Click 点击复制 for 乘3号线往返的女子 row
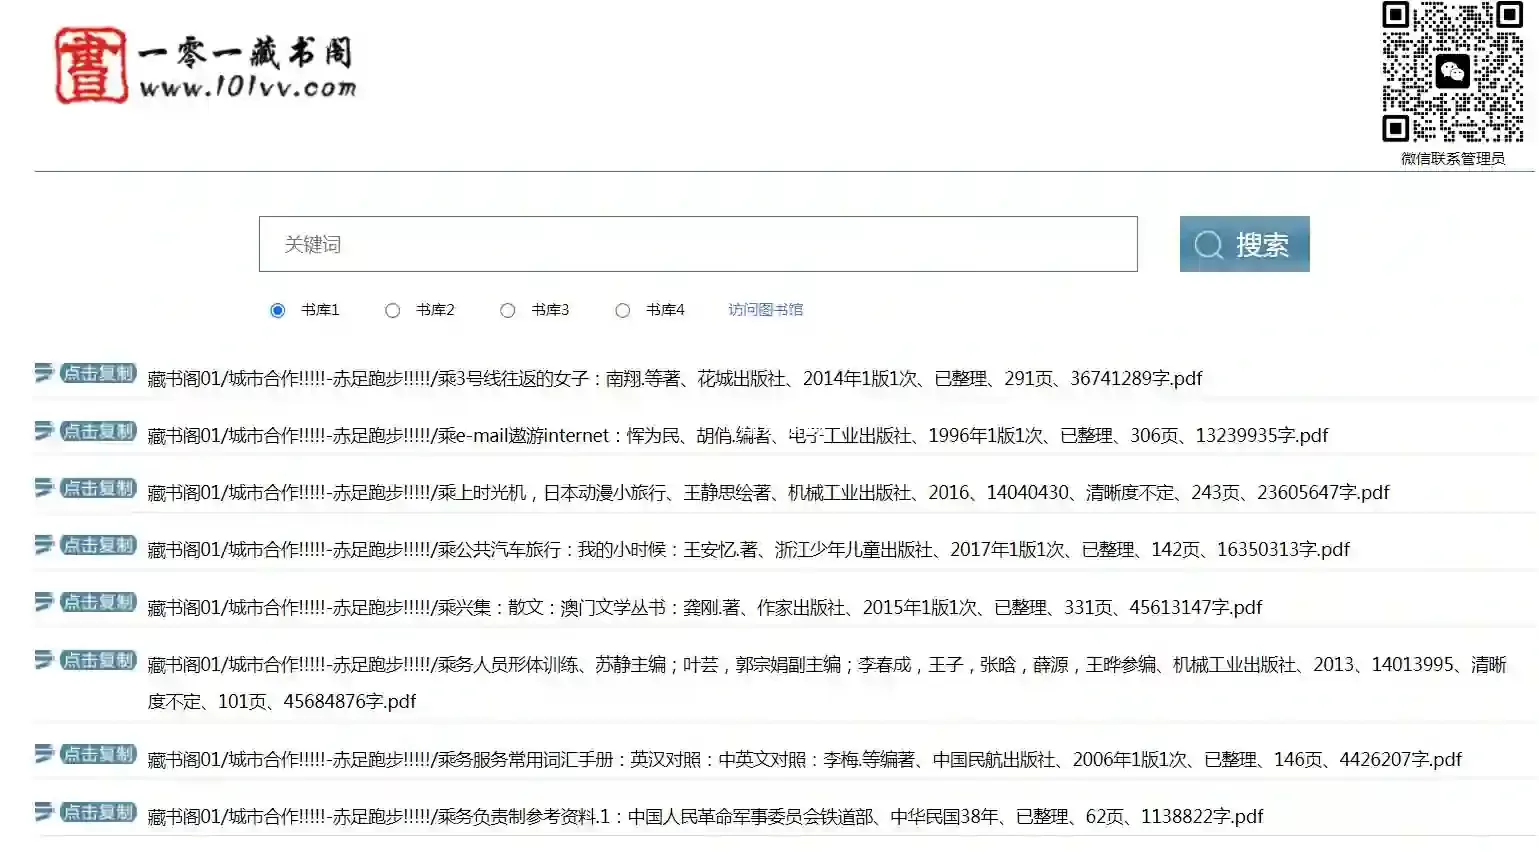Screen dimensions: 1539x852 click(98, 373)
